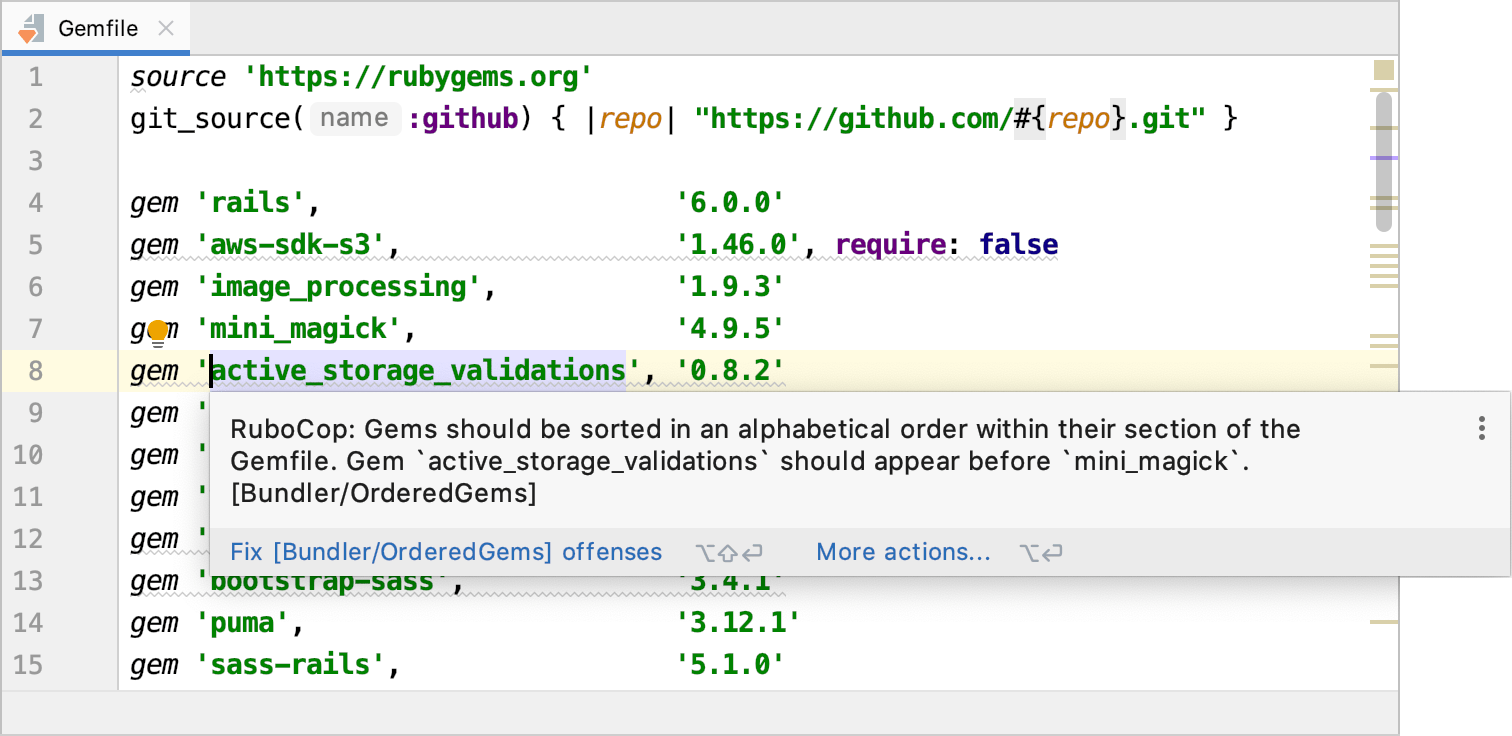Open the More actions... link
The height and width of the screenshot is (736, 1512).
(x=903, y=552)
